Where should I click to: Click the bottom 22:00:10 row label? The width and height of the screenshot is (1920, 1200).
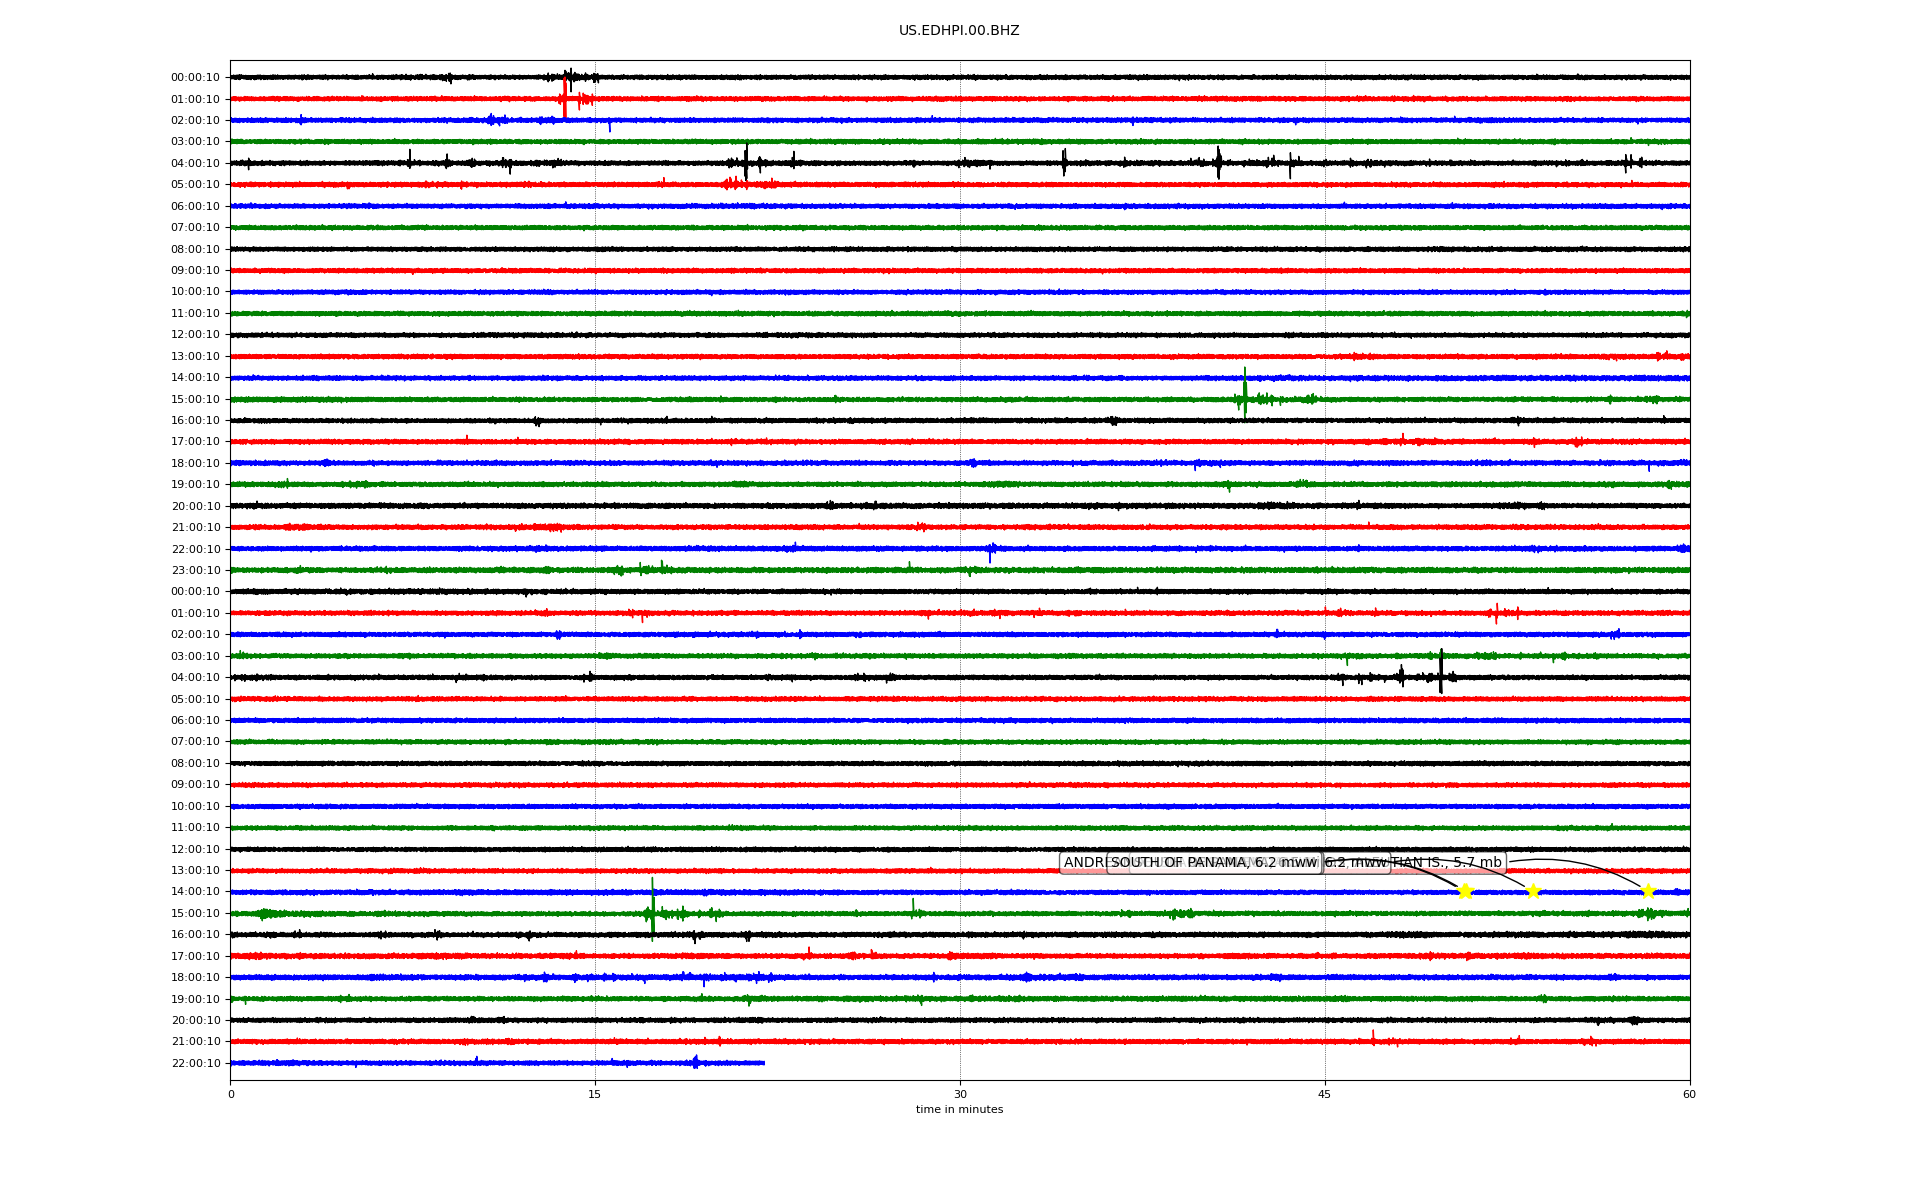pyautogui.click(x=195, y=1063)
